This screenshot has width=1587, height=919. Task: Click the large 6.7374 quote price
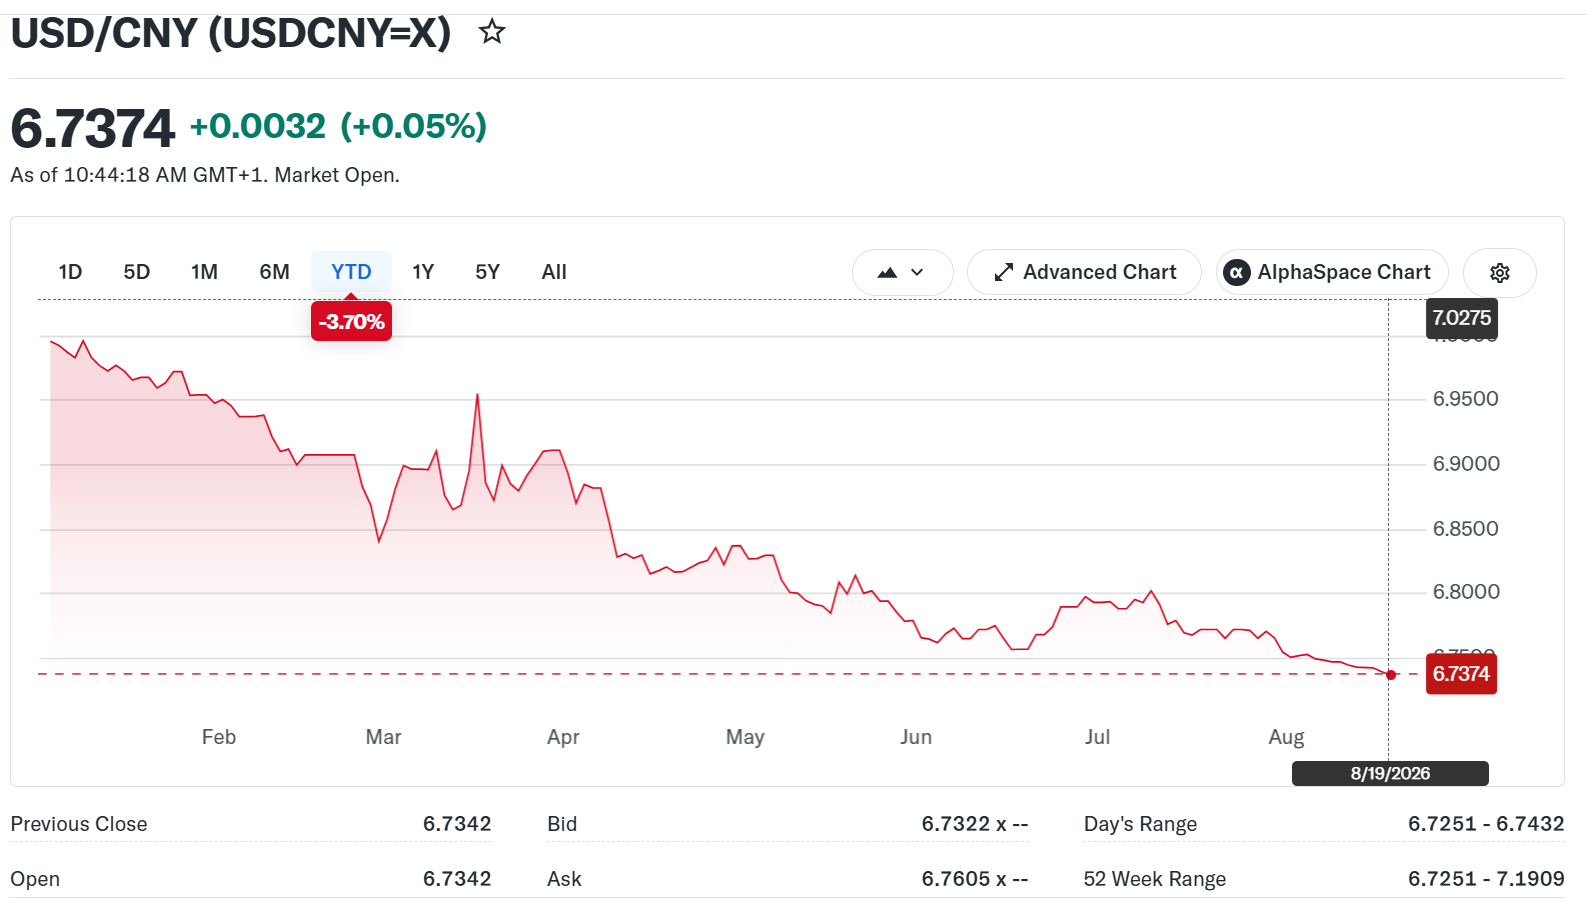(93, 129)
